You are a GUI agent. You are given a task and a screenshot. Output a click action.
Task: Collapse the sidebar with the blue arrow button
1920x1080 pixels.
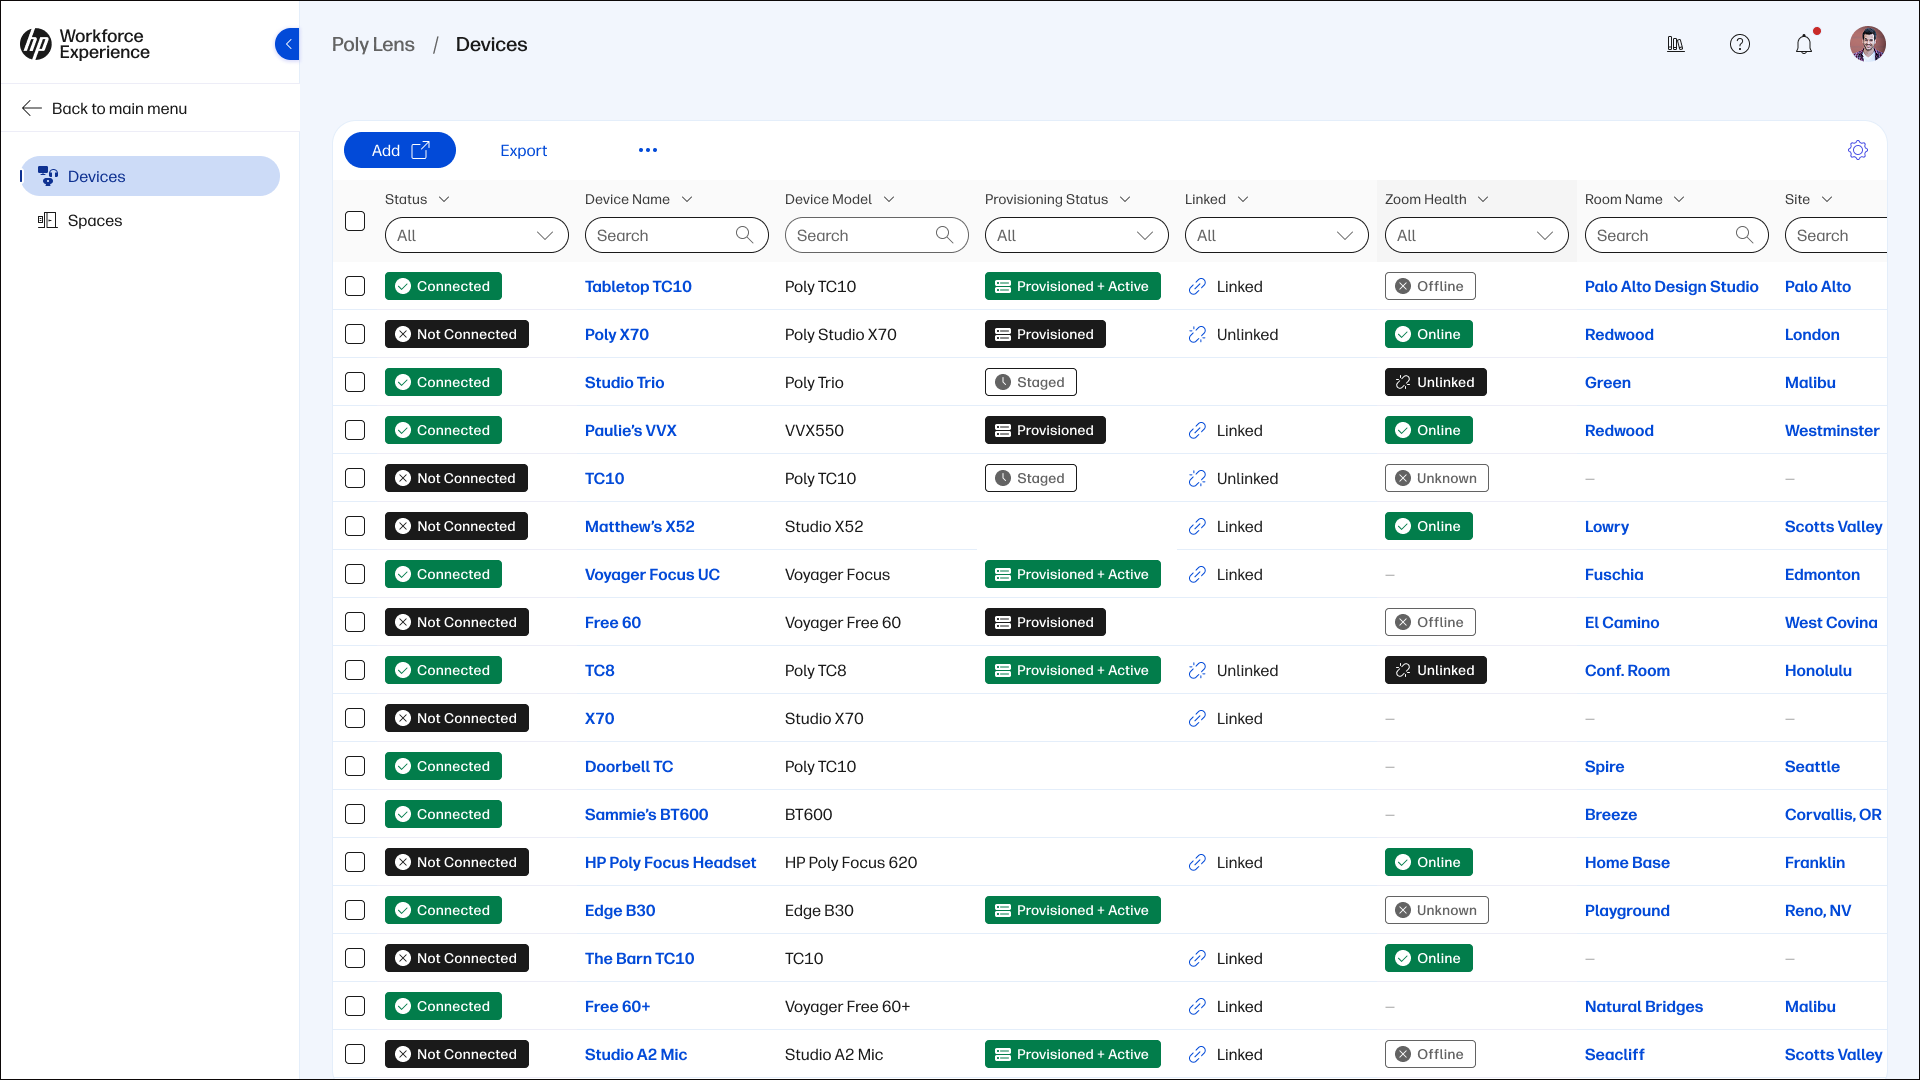[288, 44]
